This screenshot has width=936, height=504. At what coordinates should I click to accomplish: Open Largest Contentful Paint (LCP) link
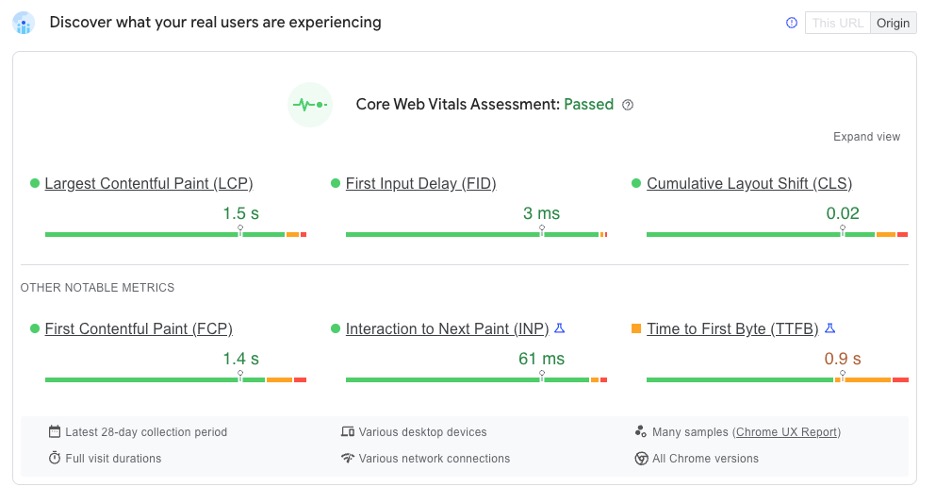click(149, 184)
